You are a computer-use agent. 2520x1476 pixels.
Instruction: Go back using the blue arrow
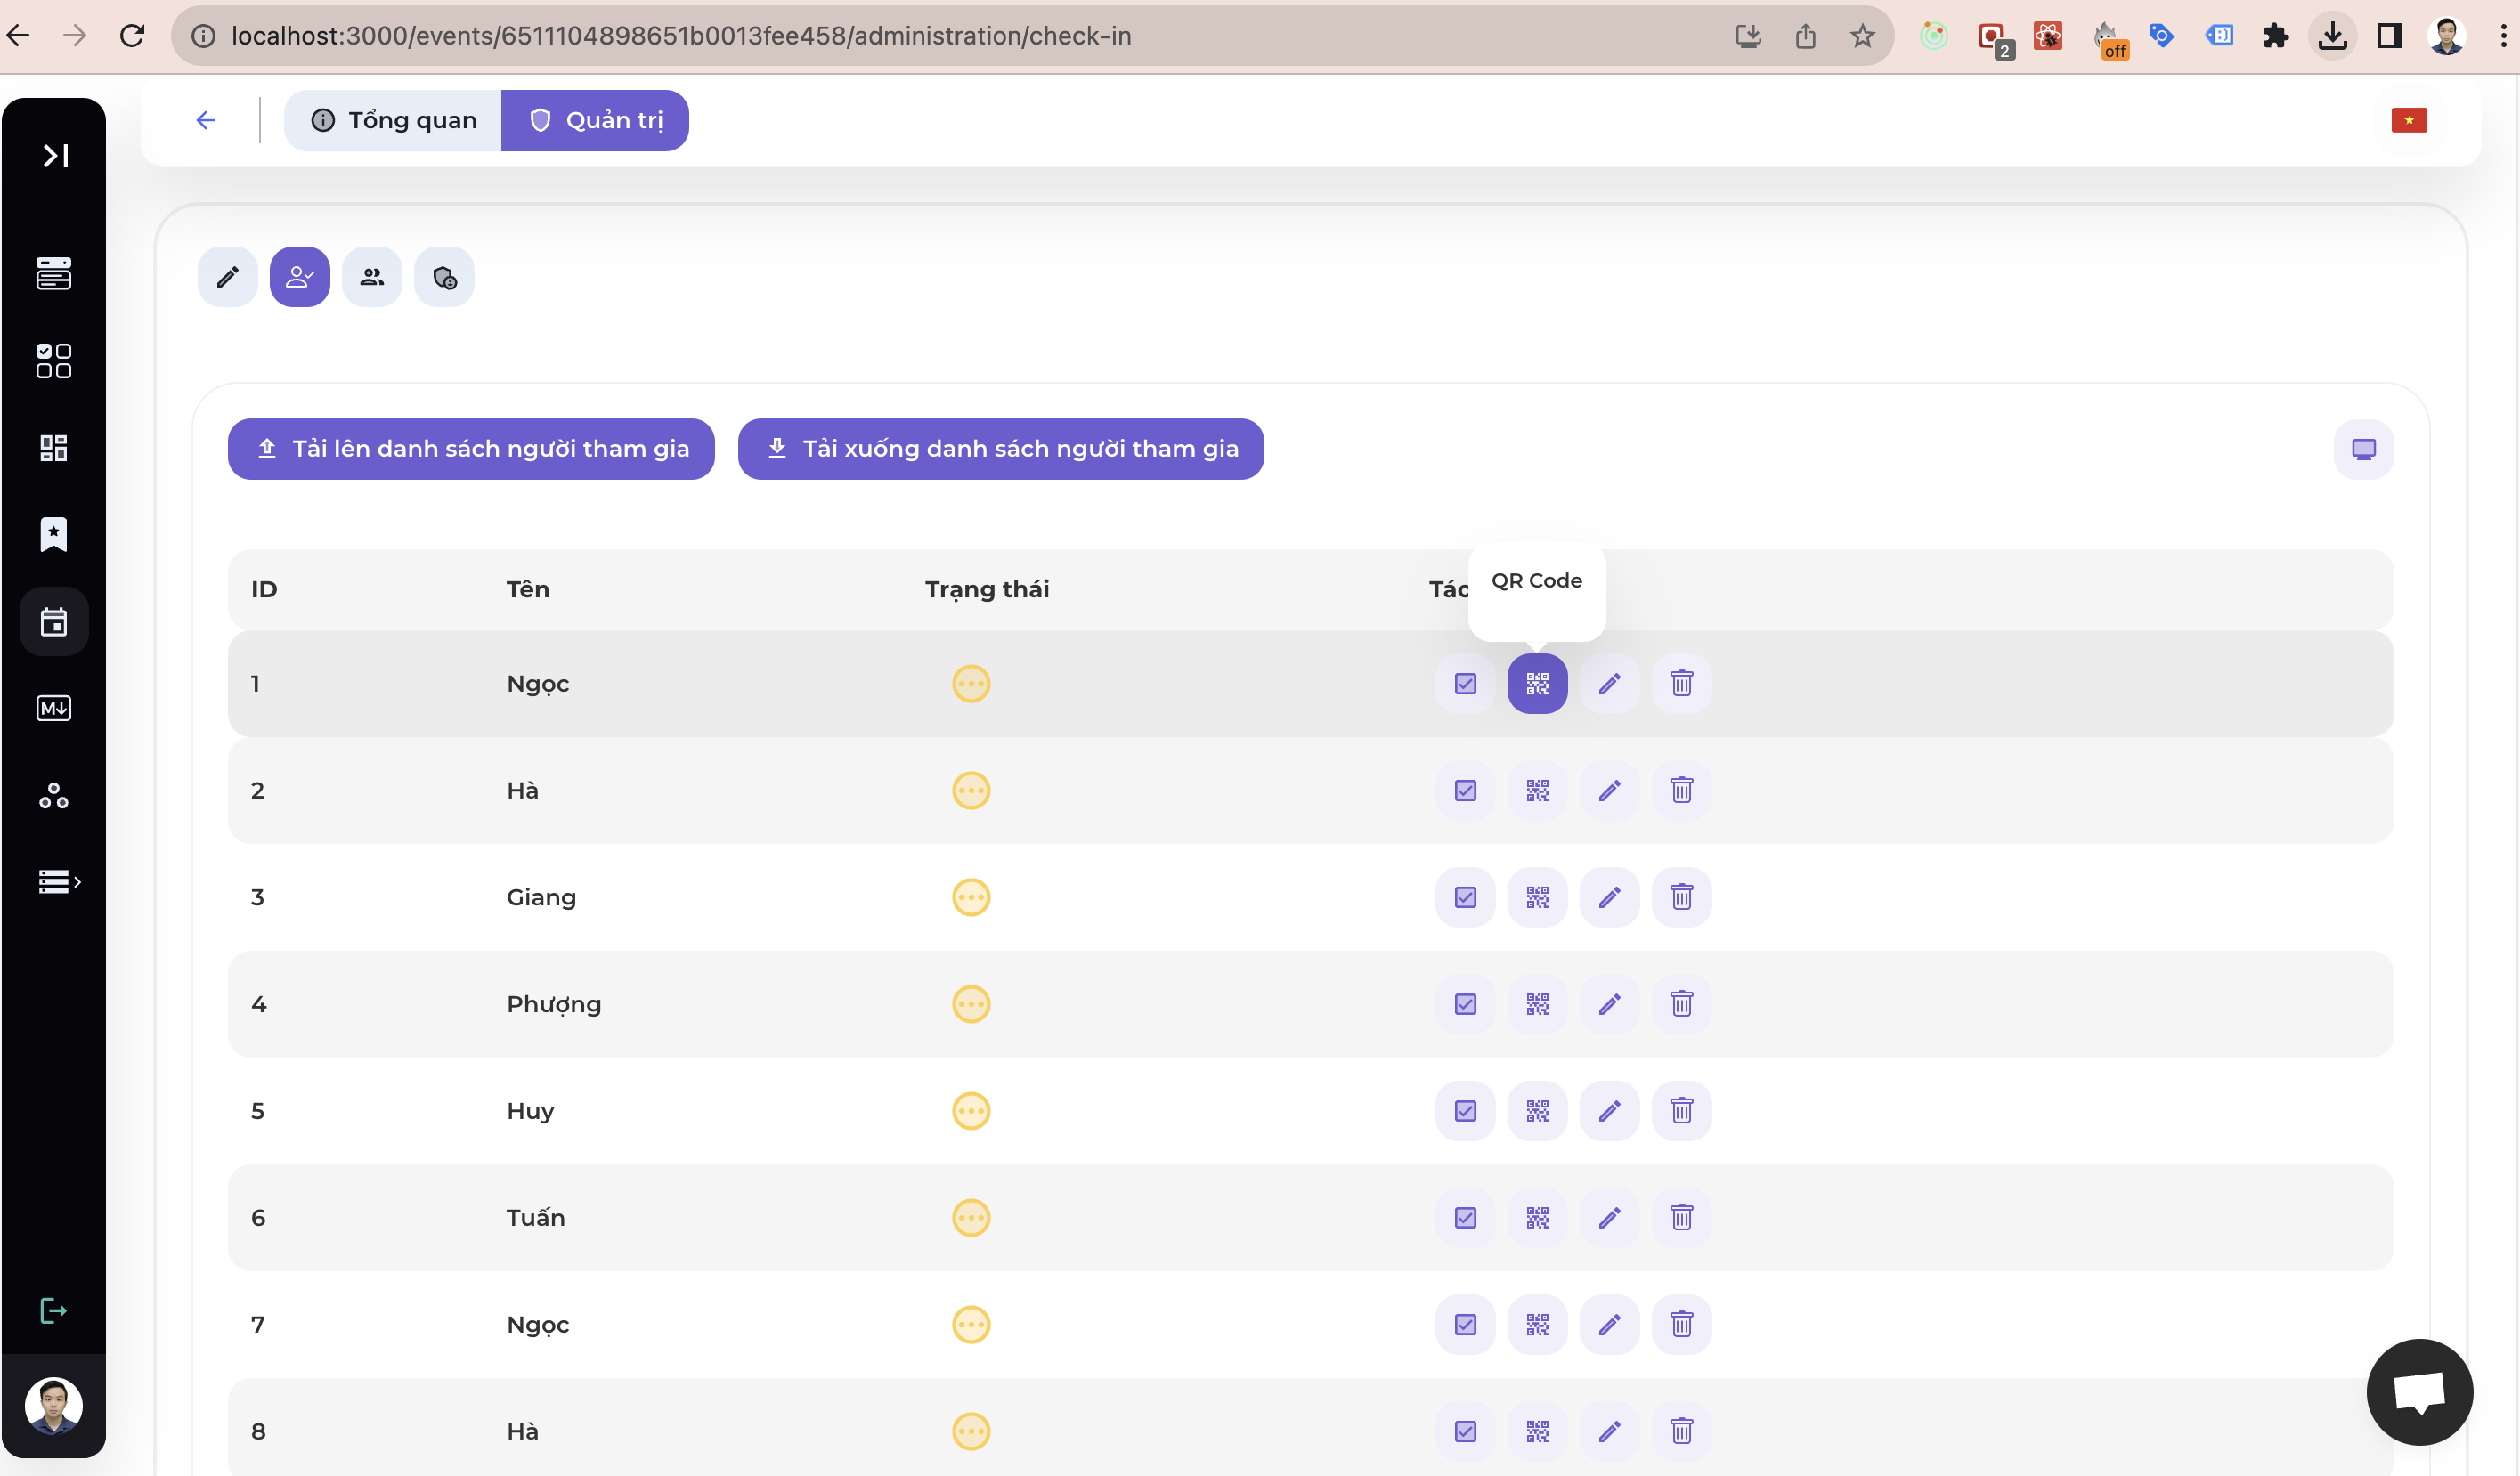(x=206, y=120)
